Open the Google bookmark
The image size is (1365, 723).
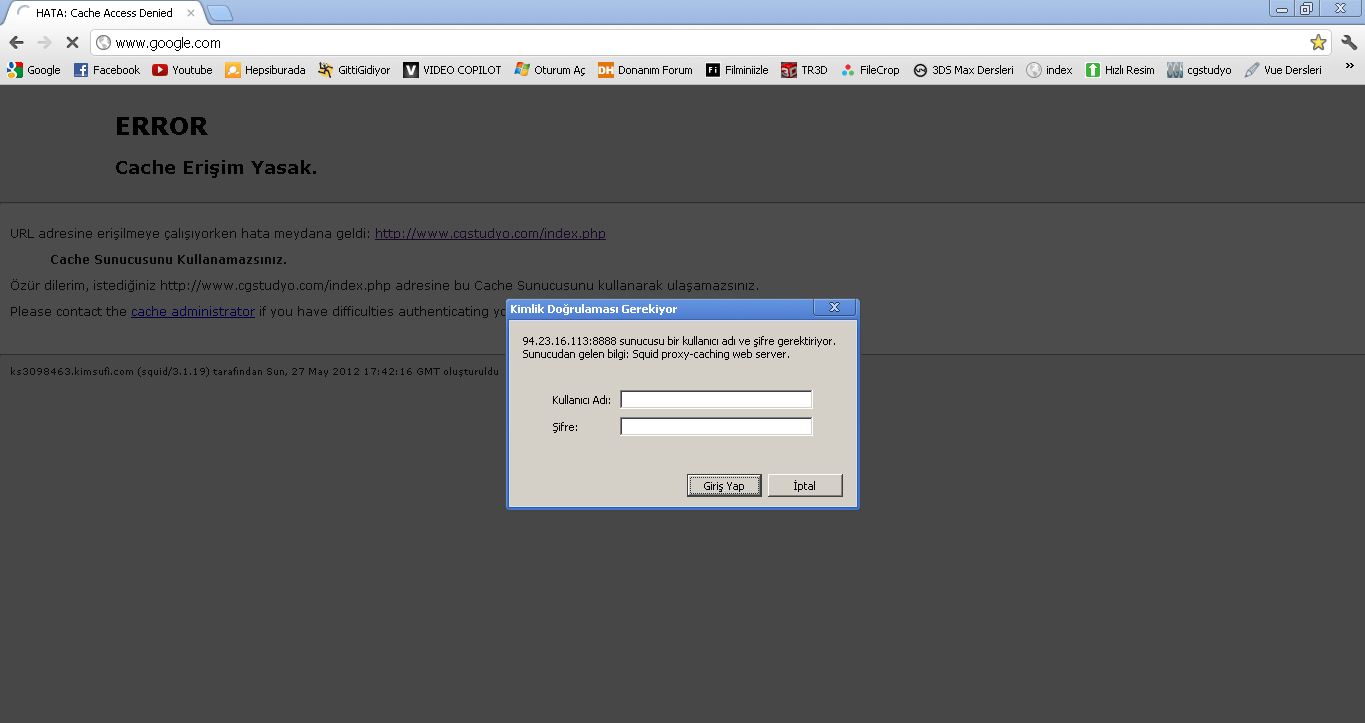(x=34, y=70)
